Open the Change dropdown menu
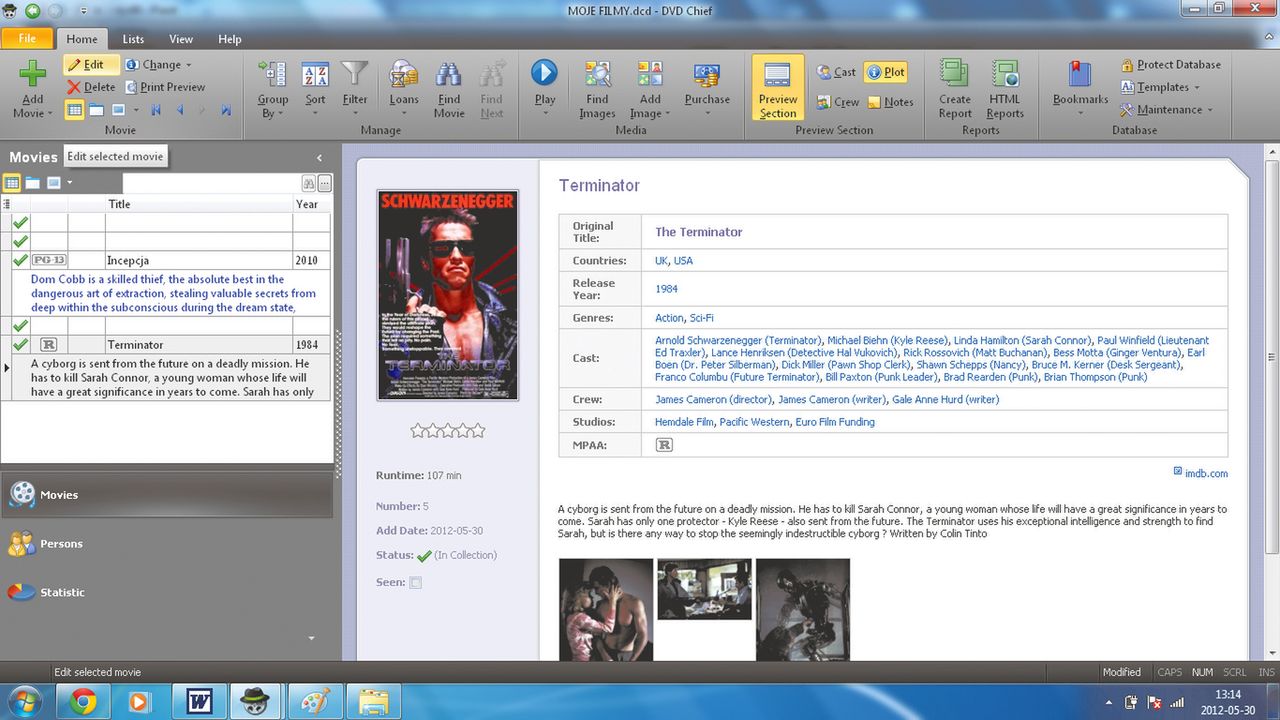 pyautogui.click(x=159, y=64)
